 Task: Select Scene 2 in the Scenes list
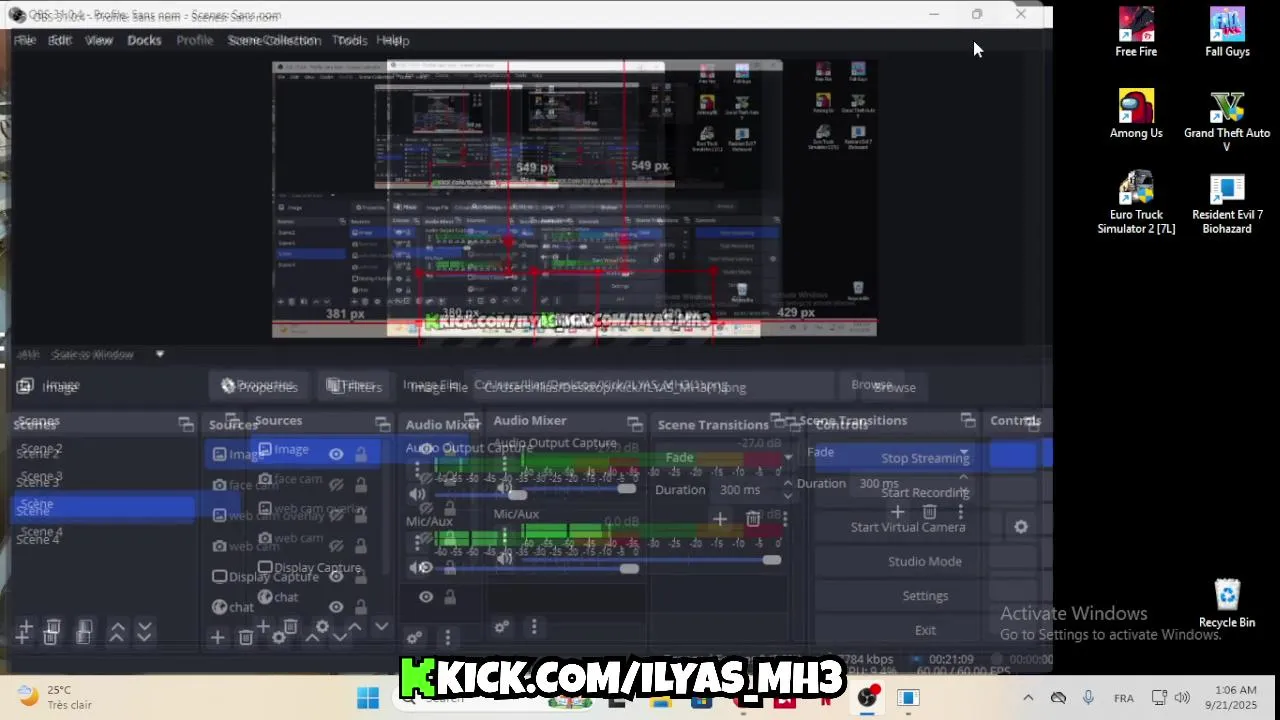40,451
